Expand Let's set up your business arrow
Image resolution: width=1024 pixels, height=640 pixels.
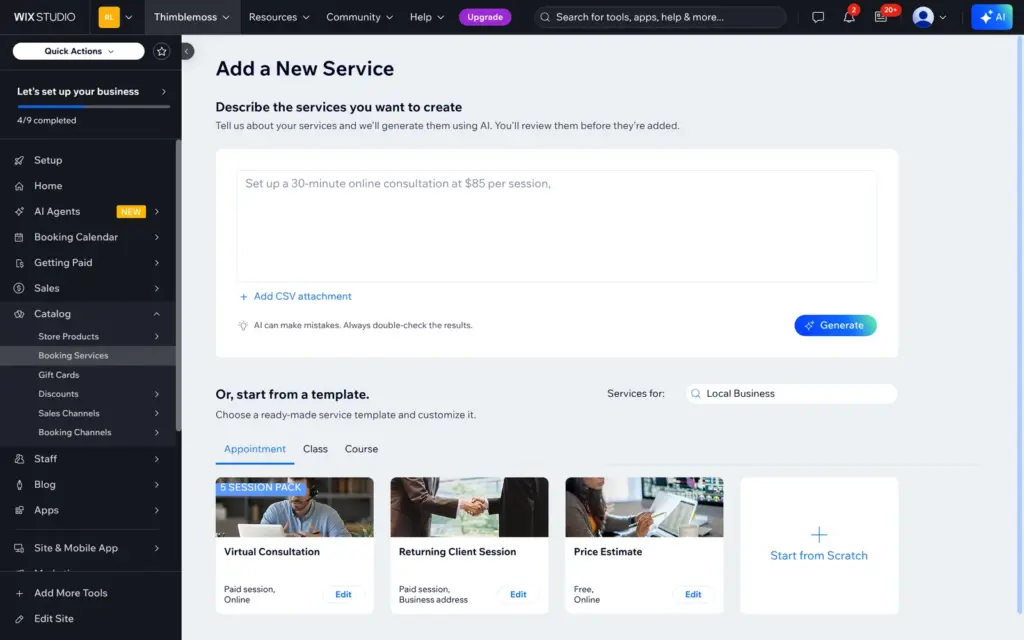click(x=163, y=91)
